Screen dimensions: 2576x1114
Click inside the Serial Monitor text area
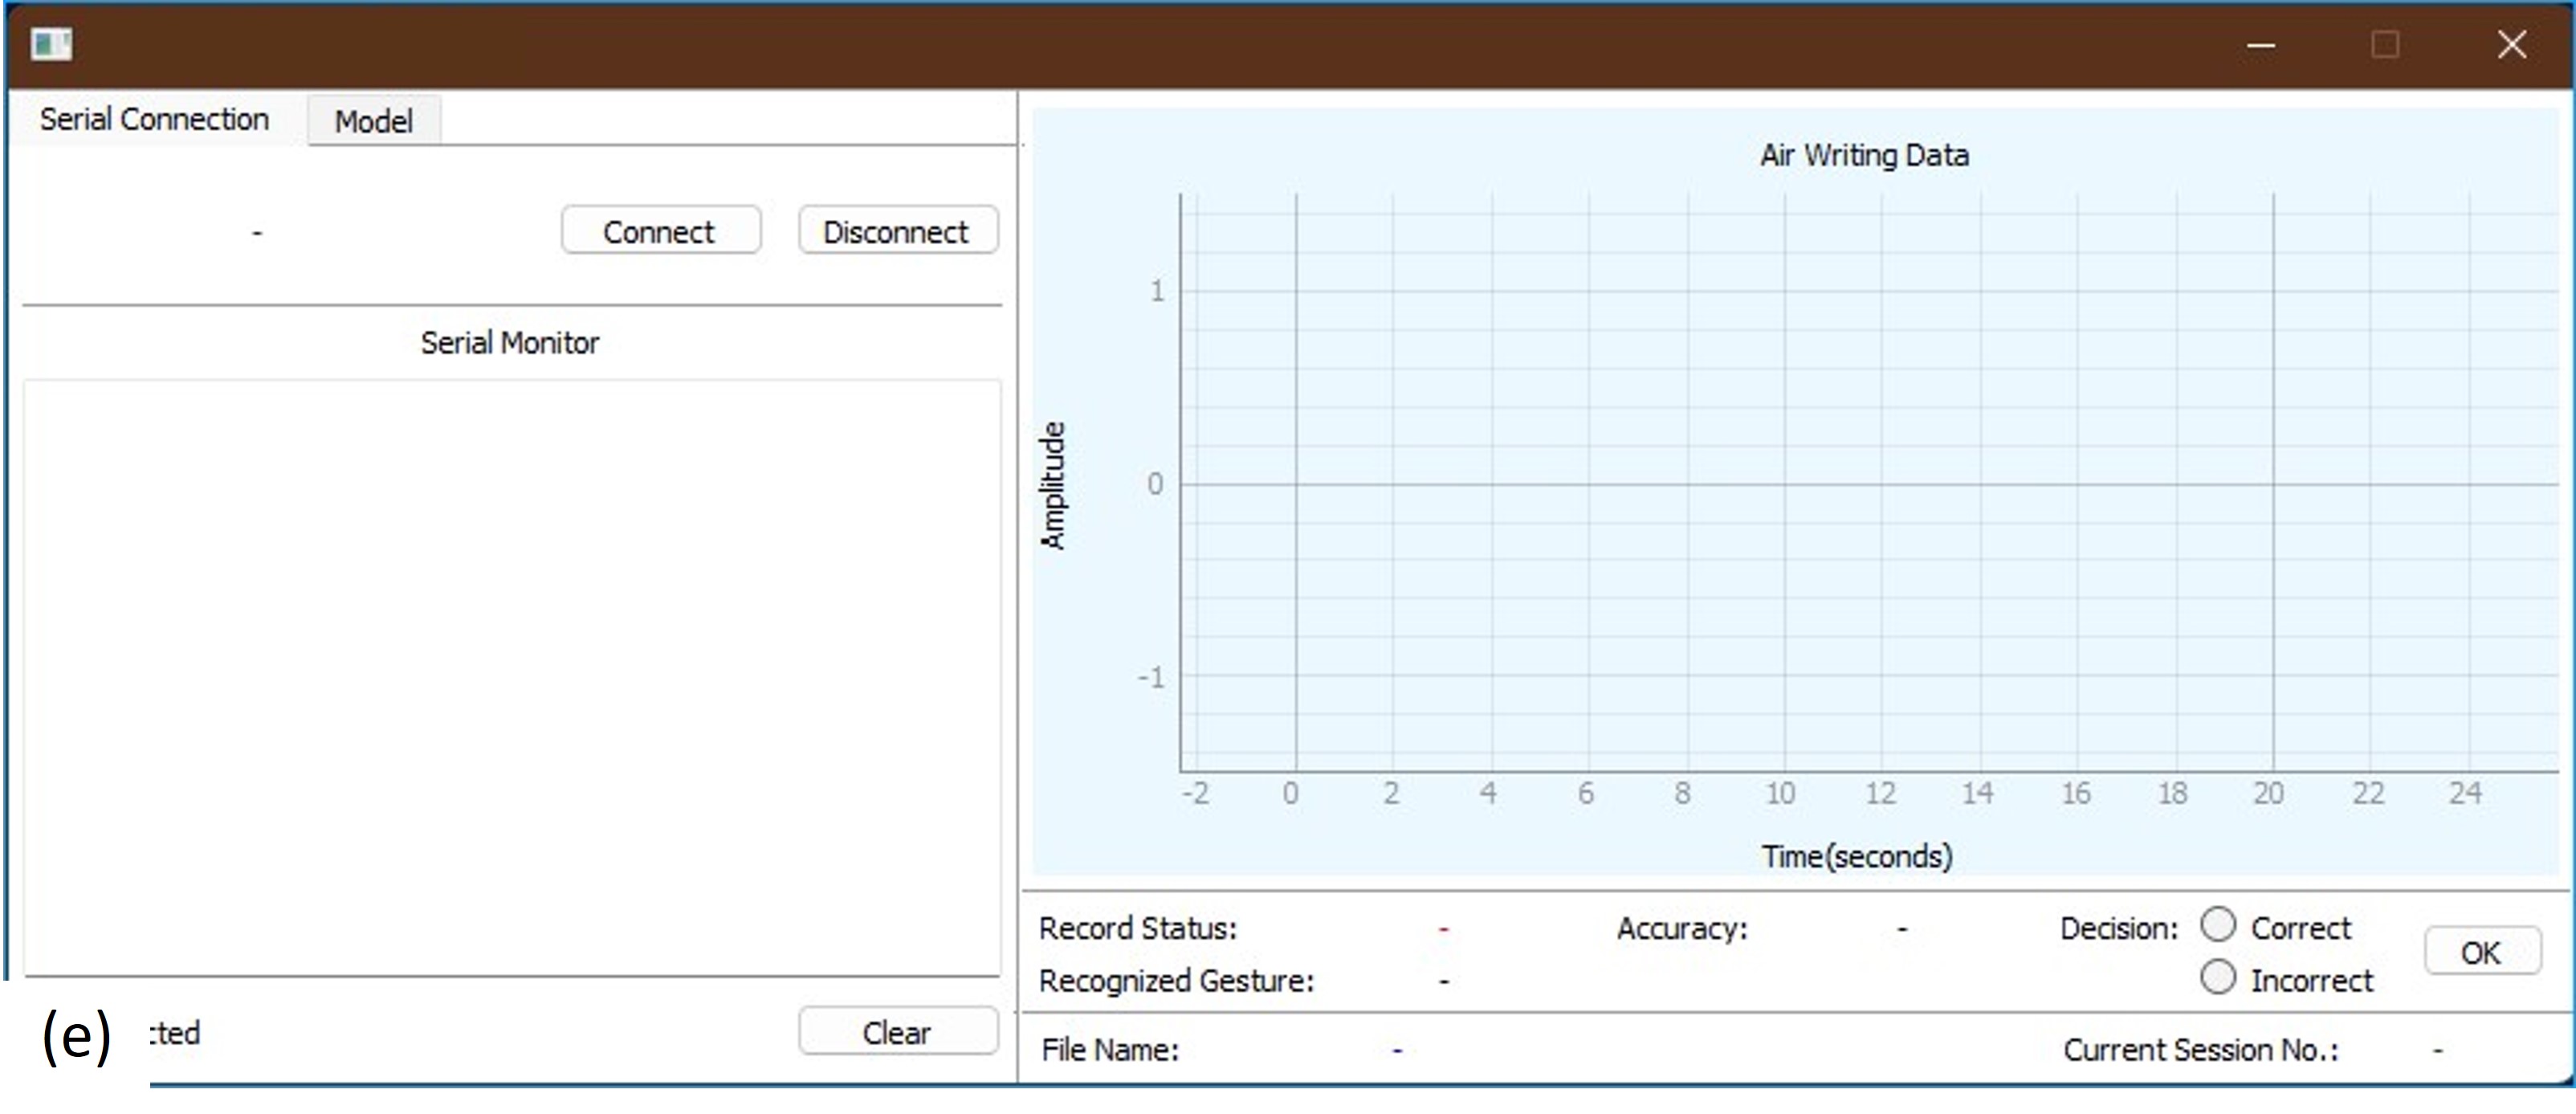click(512, 676)
